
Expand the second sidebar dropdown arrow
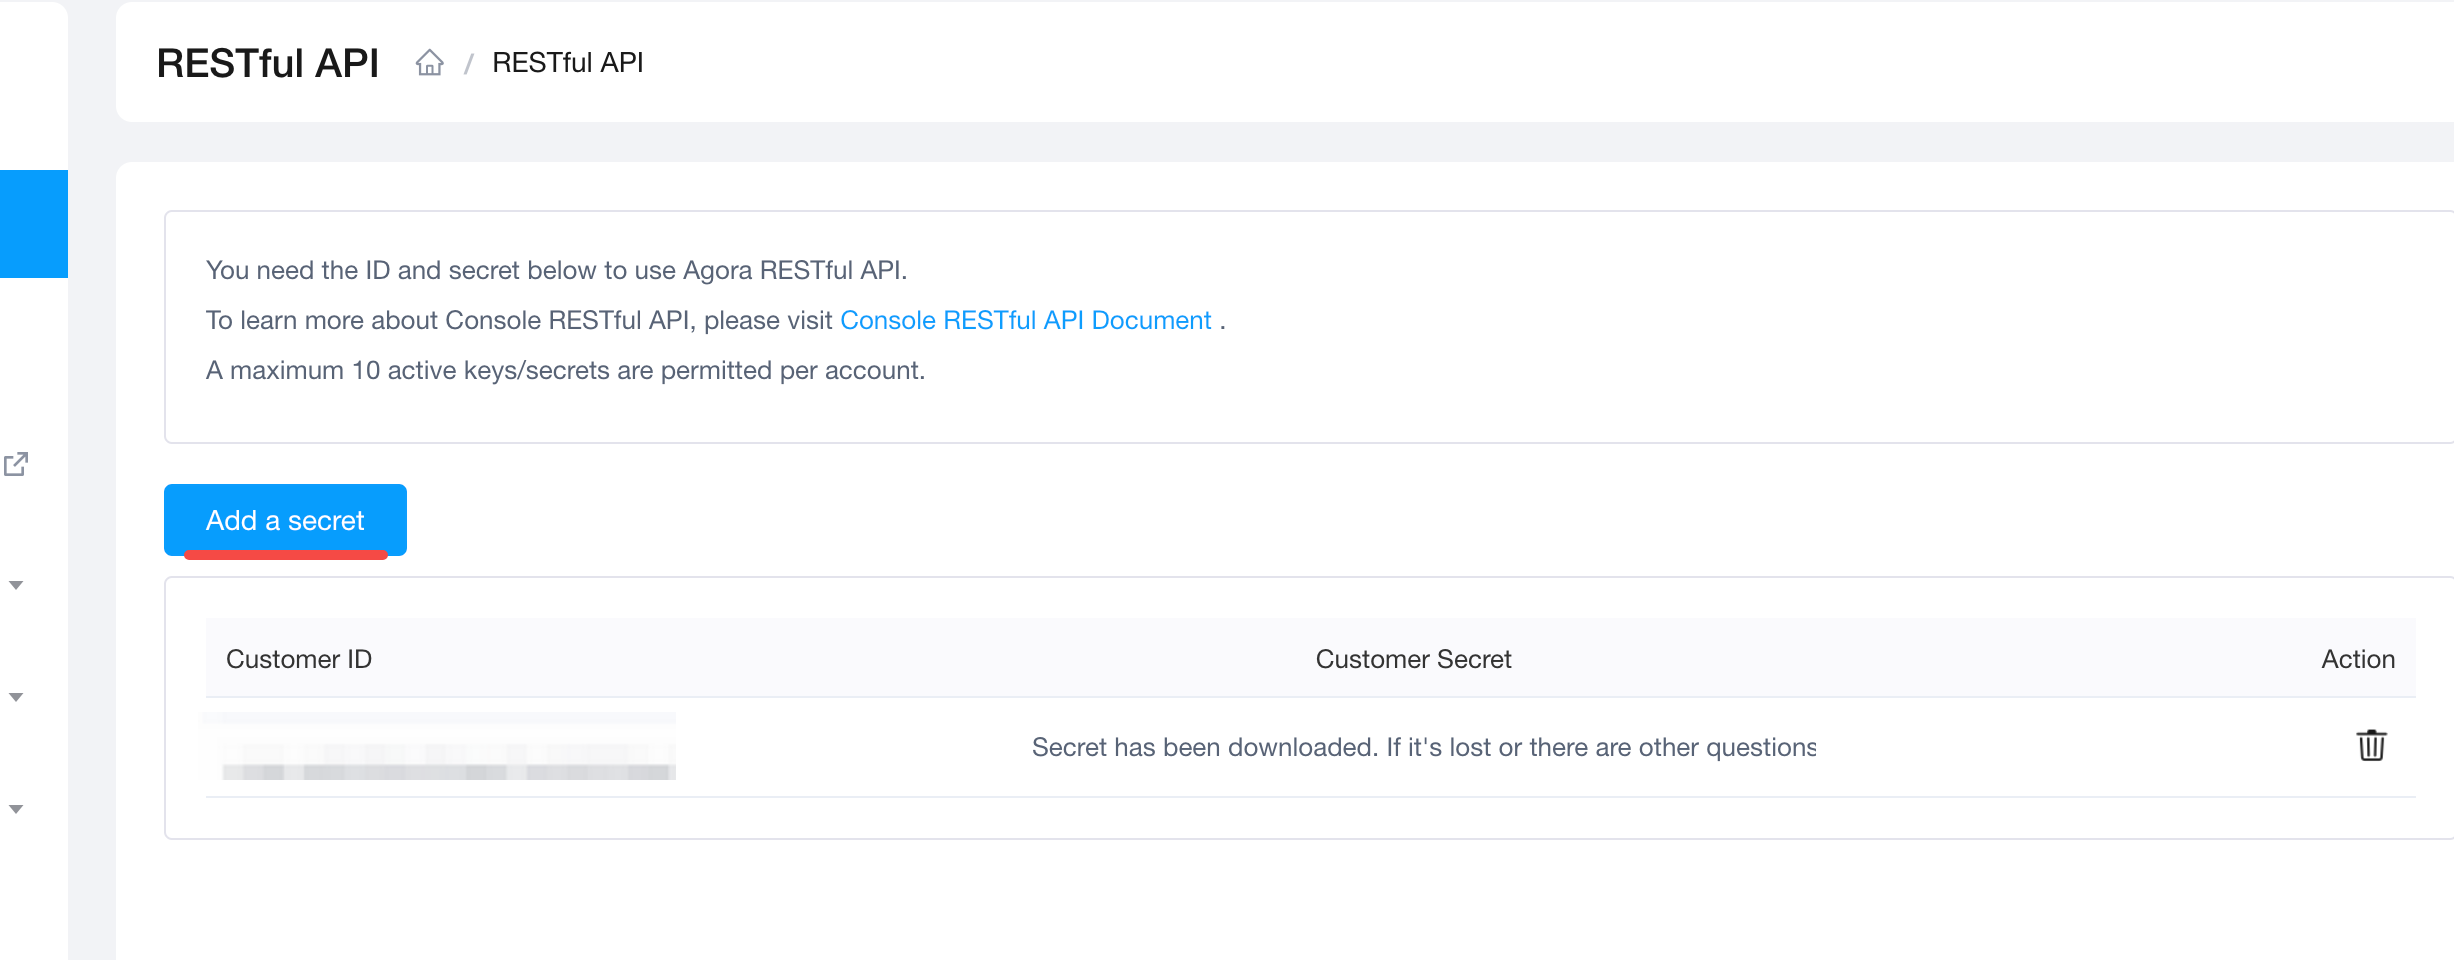(16, 697)
